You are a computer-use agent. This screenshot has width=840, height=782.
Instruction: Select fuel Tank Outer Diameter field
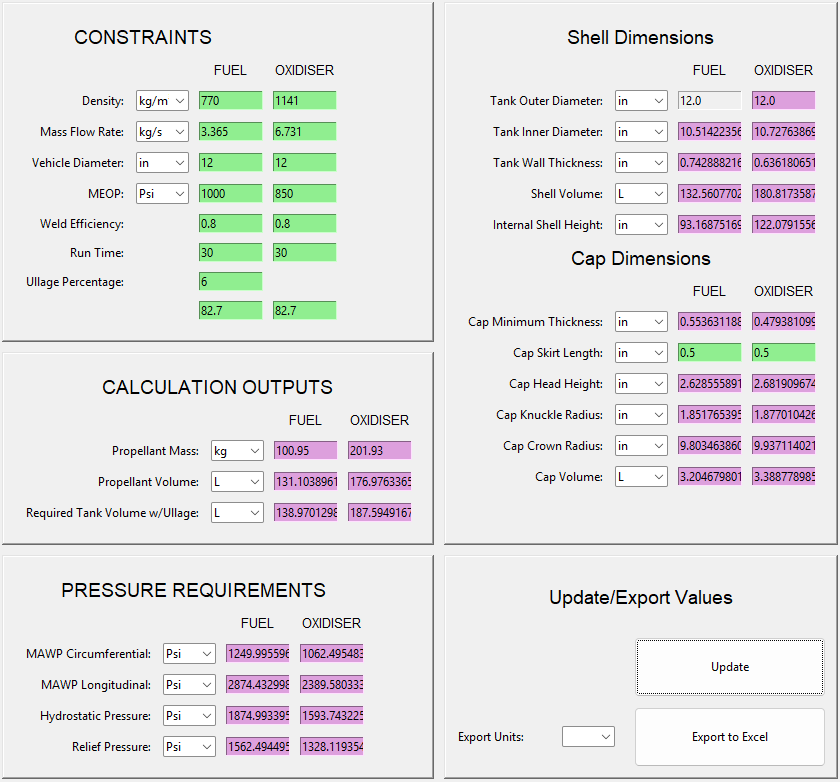(x=709, y=101)
